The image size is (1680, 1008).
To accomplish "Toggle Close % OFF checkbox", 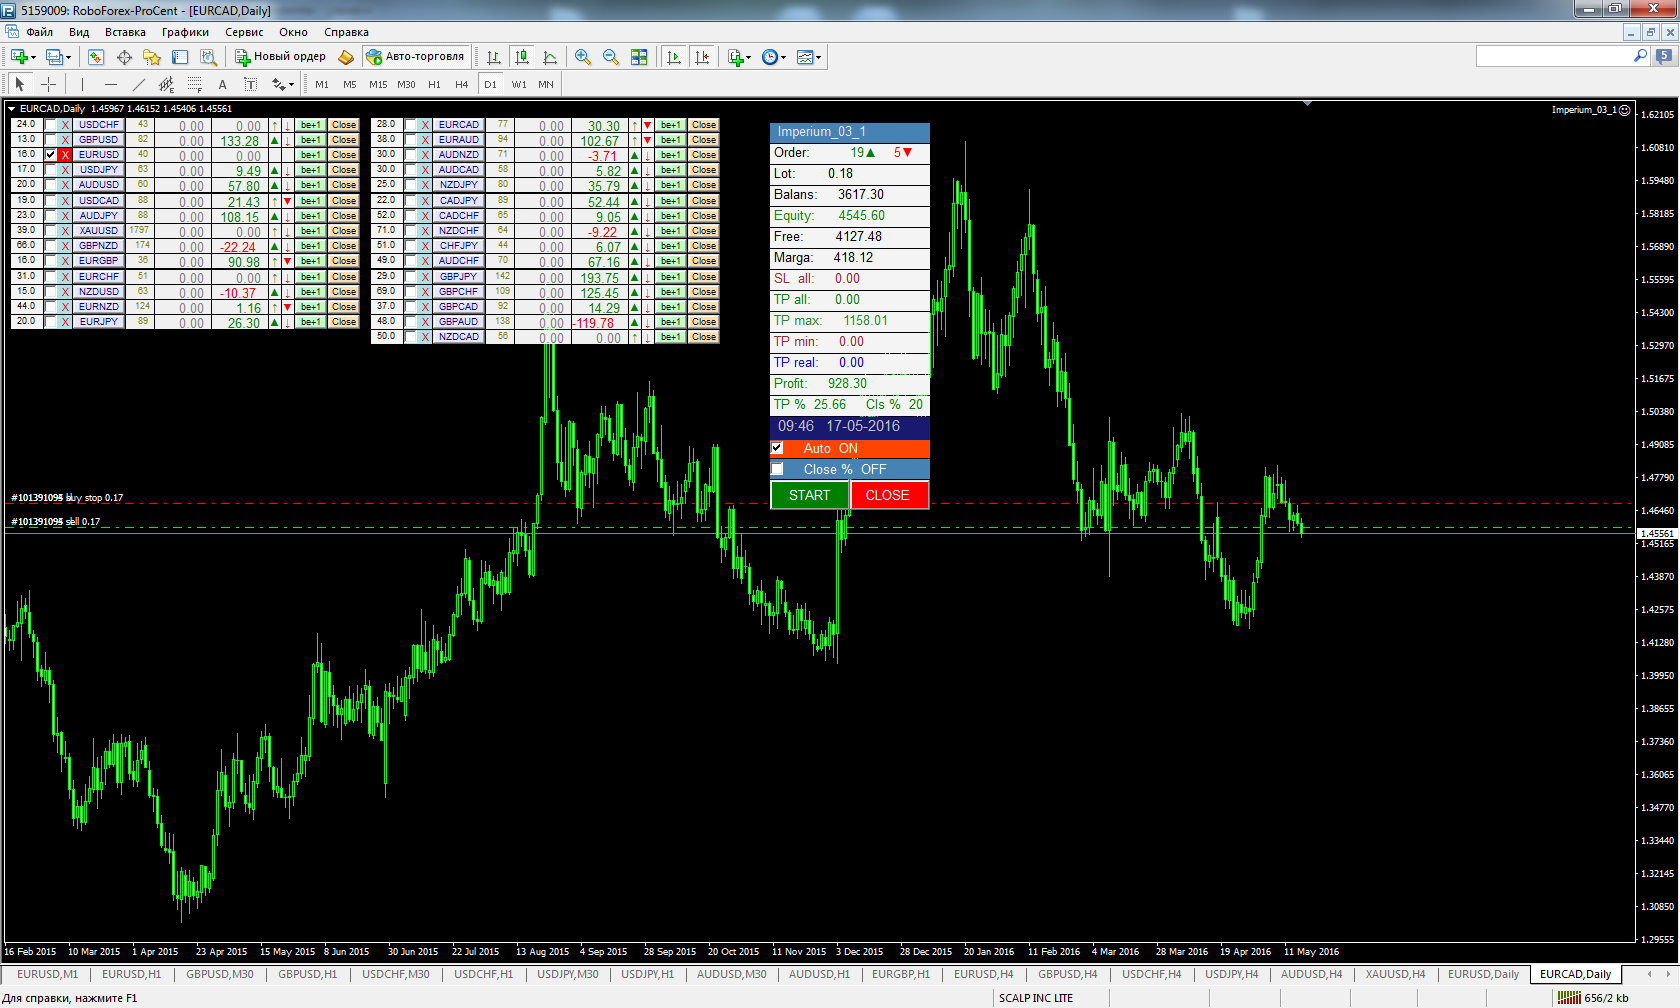I will click(x=777, y=469).
